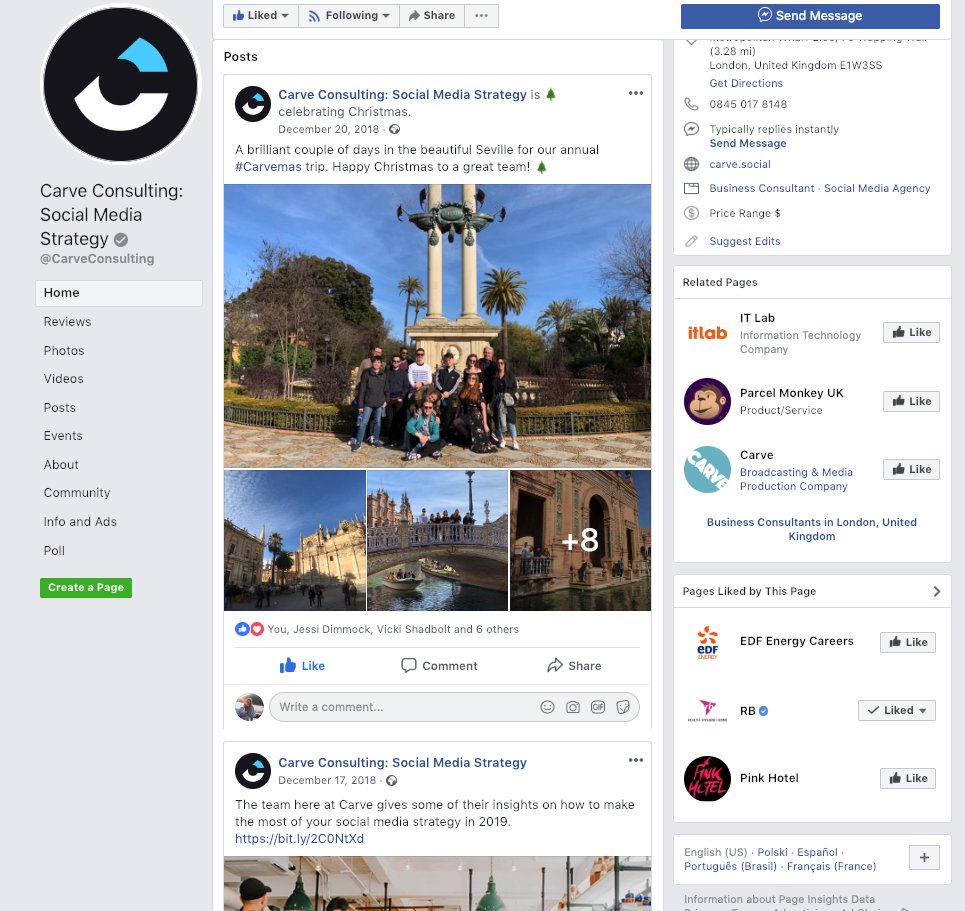The image size is (965, 911).
Task: Open About in the page sidebar
Action: pyautogui.click(x=61, y=465)
